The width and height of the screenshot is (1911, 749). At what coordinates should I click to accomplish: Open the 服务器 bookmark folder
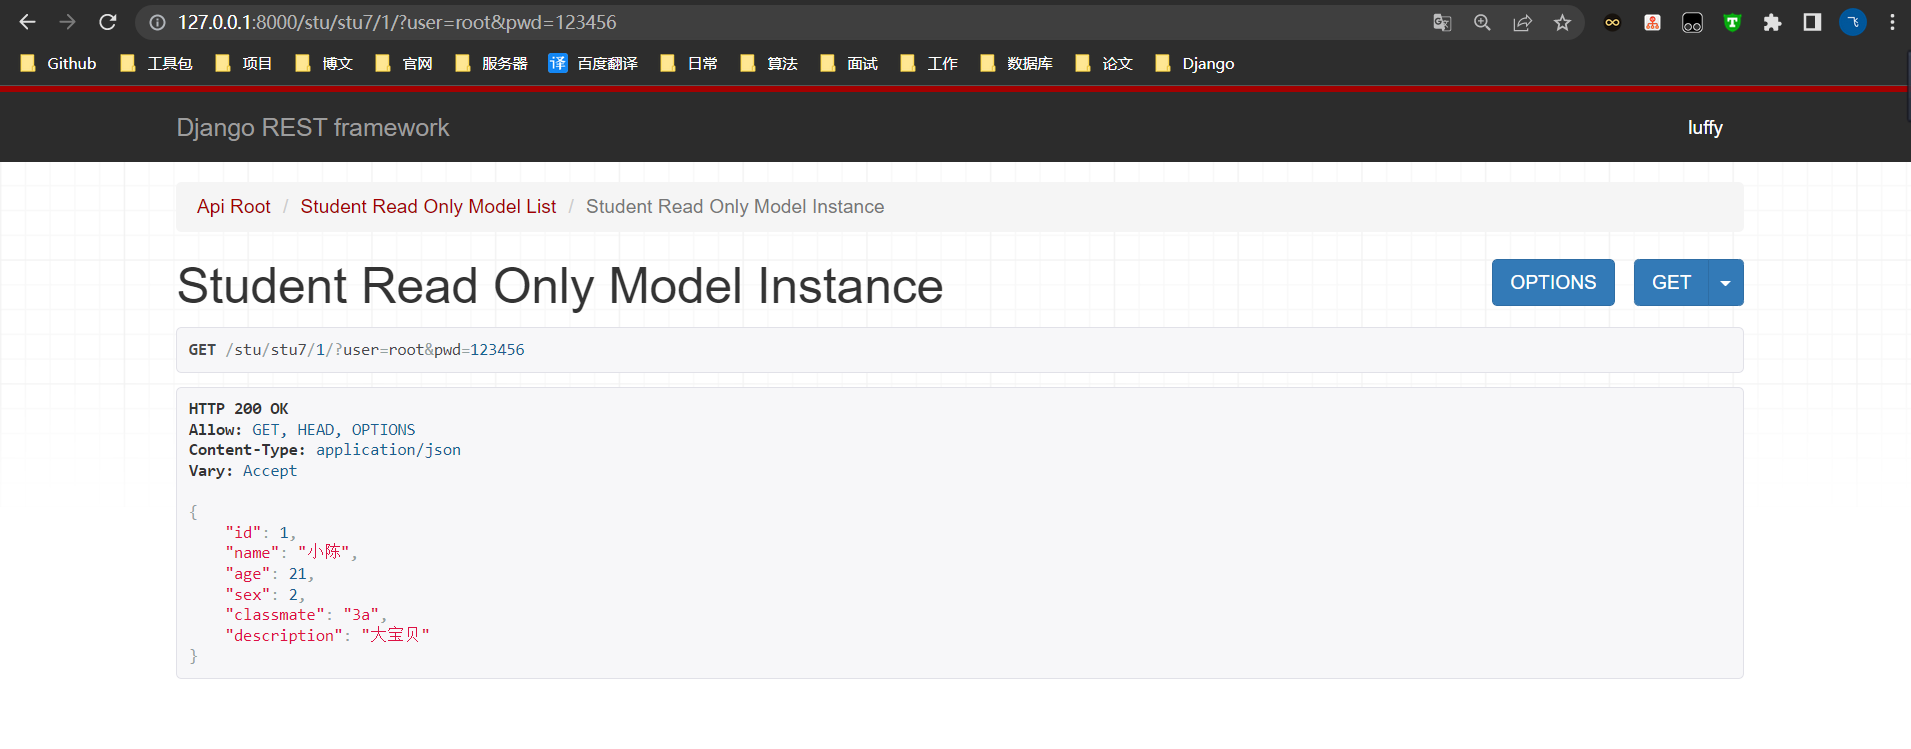click(x=491, y=63)
